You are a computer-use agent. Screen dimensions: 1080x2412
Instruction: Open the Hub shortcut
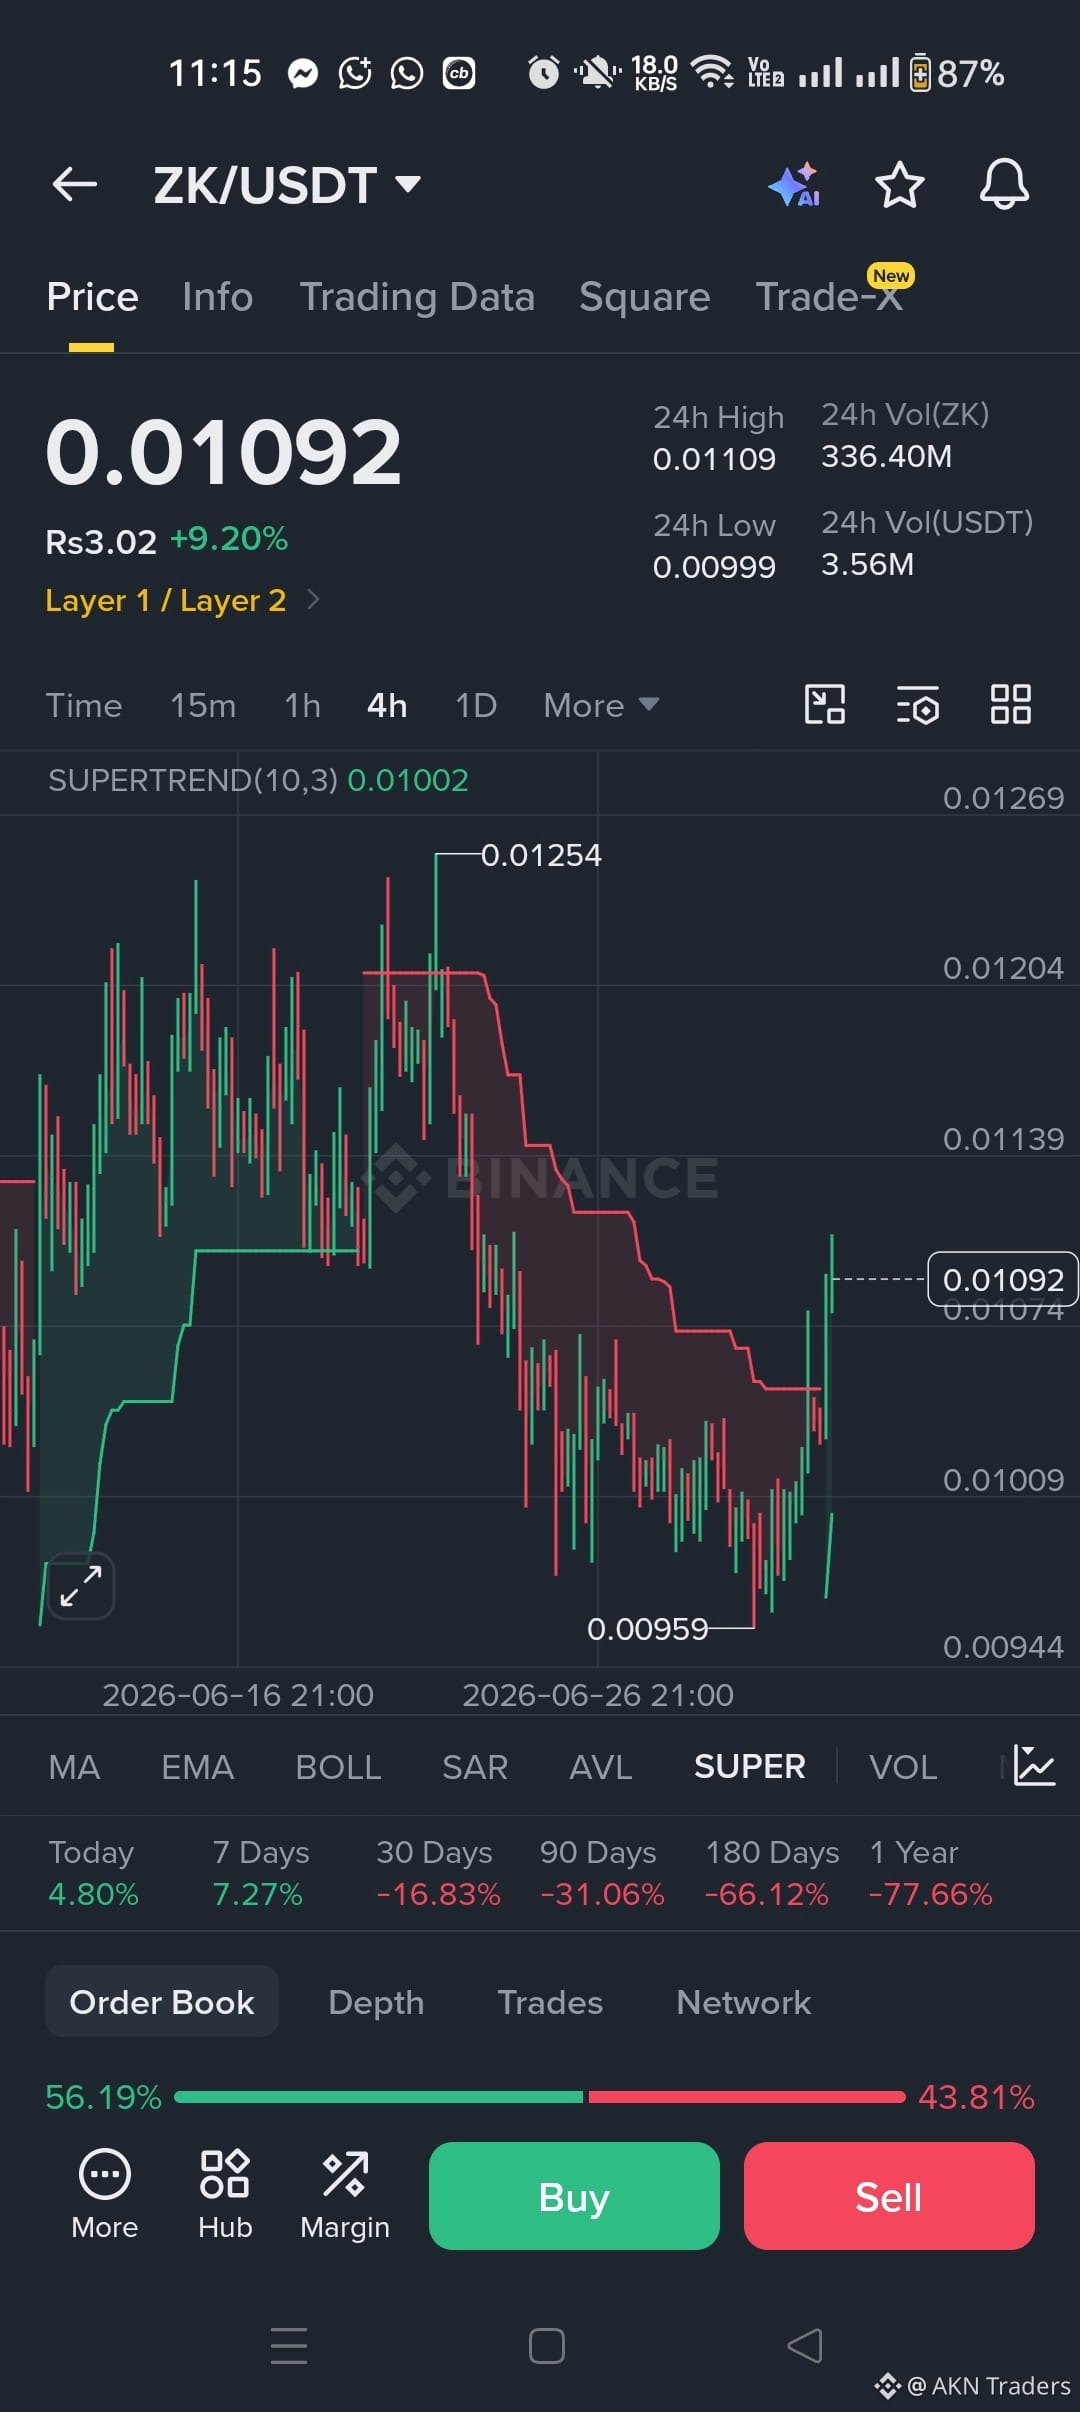225,2195
